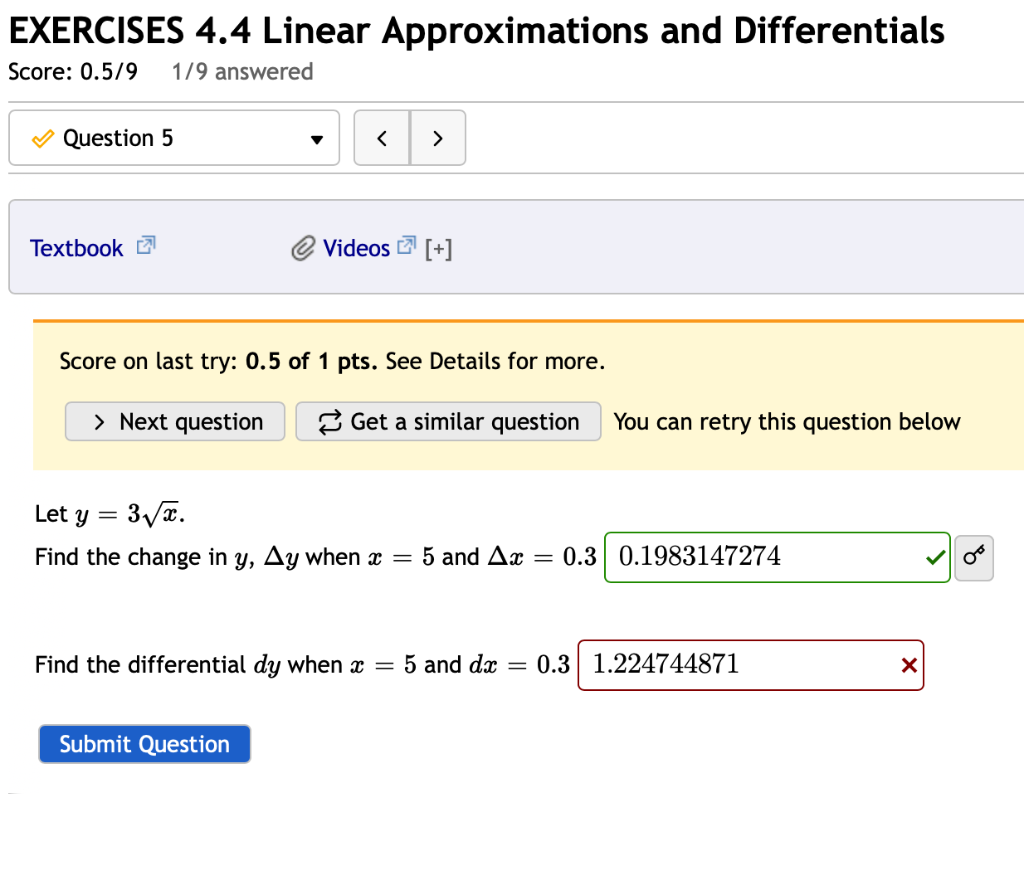Click the gold check icon on Question 5
The width and height of the screenshot is (1024, 890).
[x=42, y=137]
